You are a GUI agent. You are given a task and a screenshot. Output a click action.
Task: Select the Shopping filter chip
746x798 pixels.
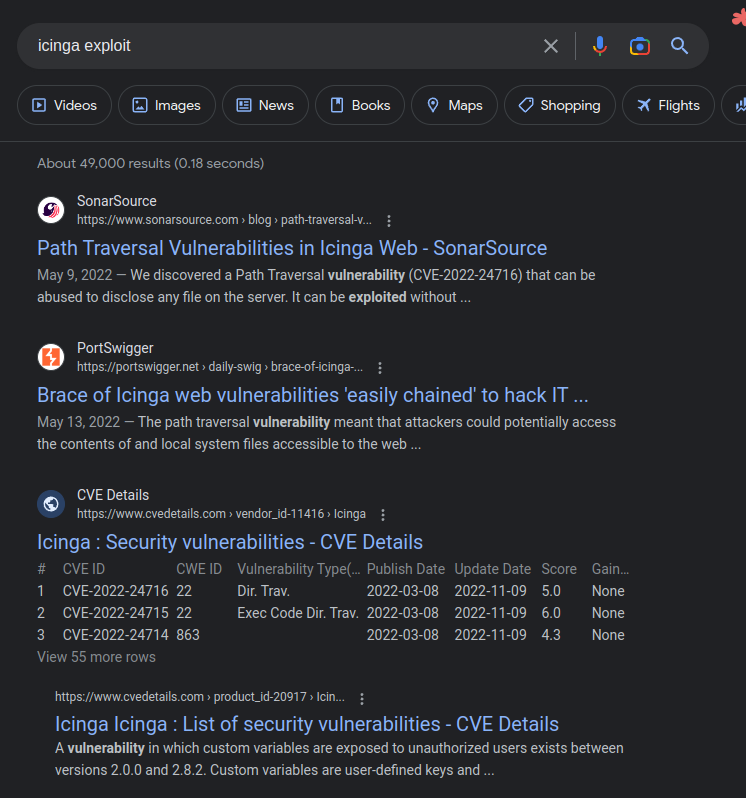coord(559,105)
